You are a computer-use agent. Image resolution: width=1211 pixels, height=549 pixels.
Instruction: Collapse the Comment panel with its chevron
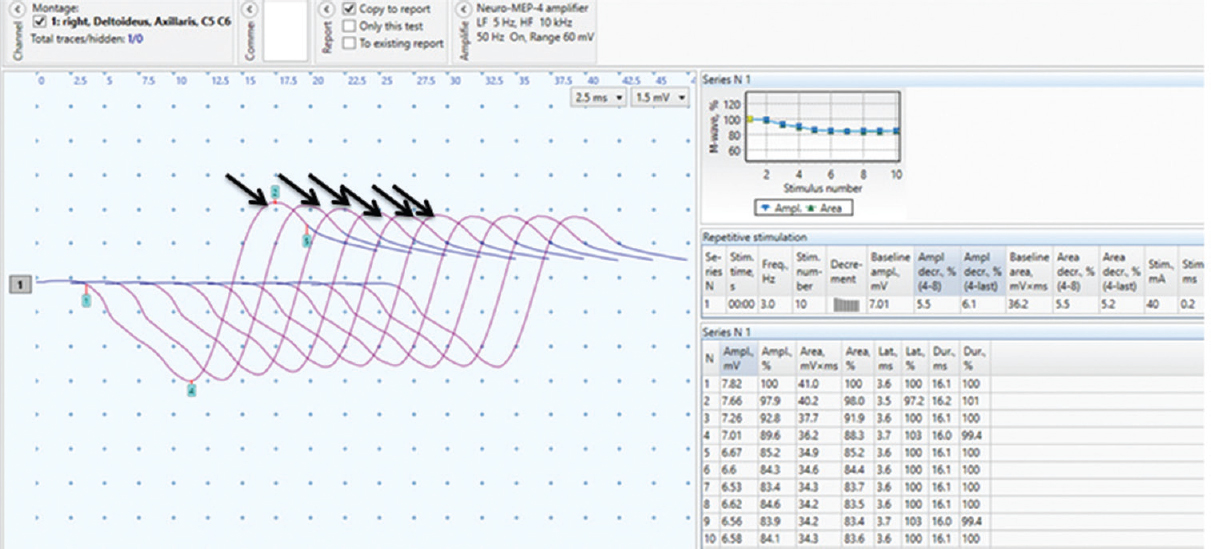pos(250,11)
